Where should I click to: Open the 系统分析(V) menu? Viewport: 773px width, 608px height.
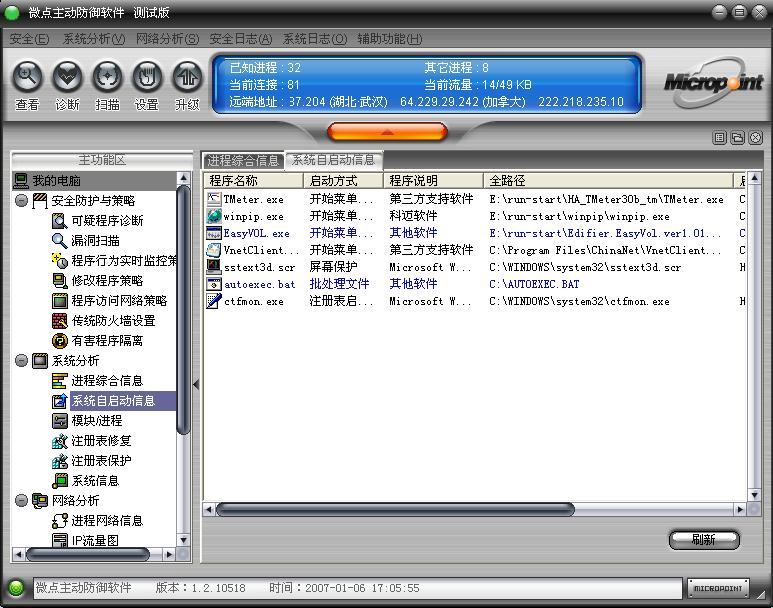94,39
